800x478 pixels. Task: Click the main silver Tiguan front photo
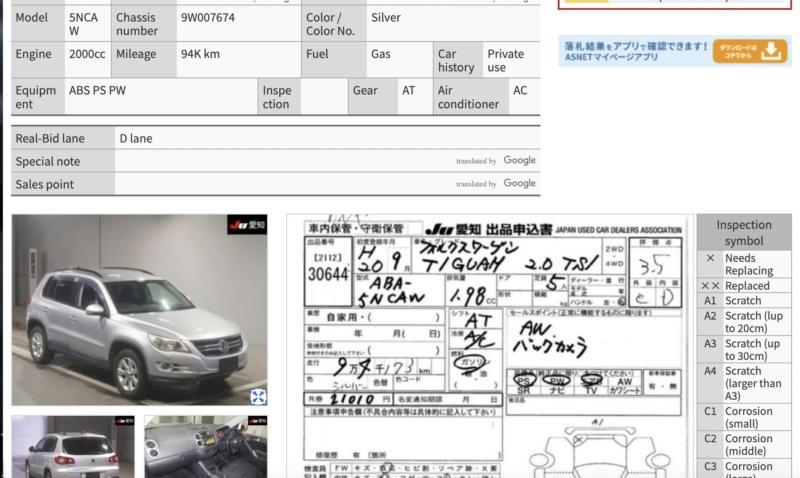pyautogui.click(x=138, y=310)
